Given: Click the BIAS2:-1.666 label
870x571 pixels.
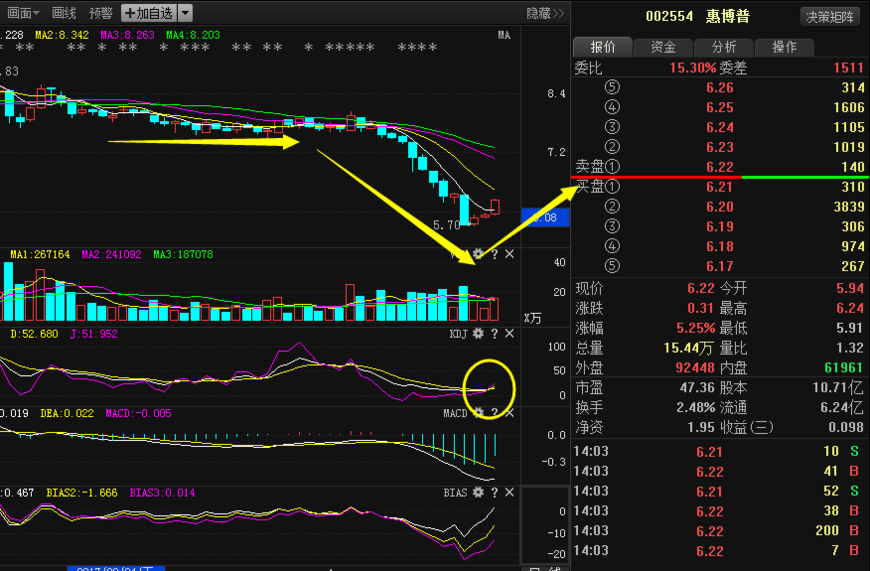Looking at the screenshot, I should (82, 493).
